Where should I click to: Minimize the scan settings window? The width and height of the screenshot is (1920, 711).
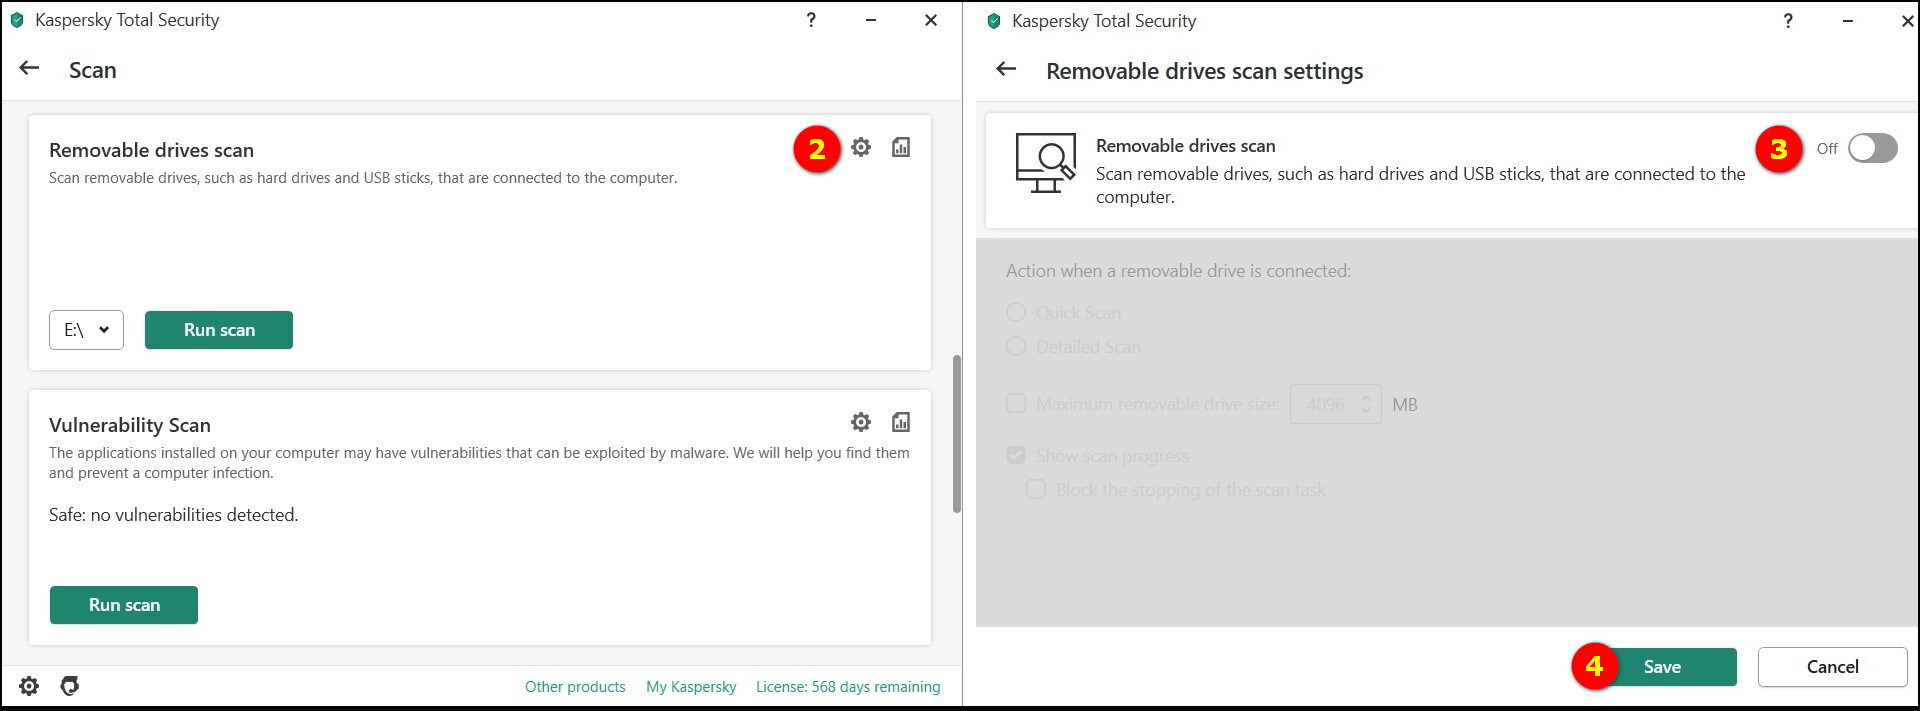pyautogui.click(x=1848, y=21)
